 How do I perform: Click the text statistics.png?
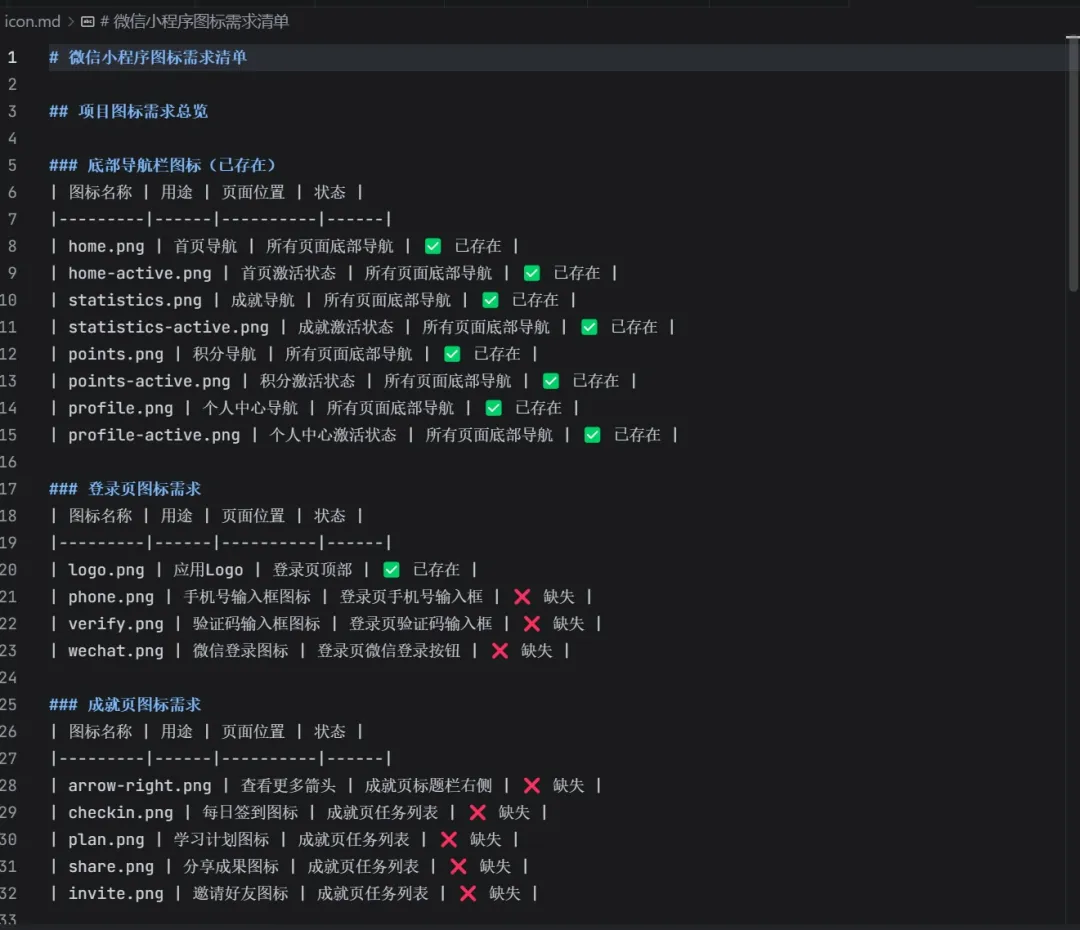[x=135, y=300]
